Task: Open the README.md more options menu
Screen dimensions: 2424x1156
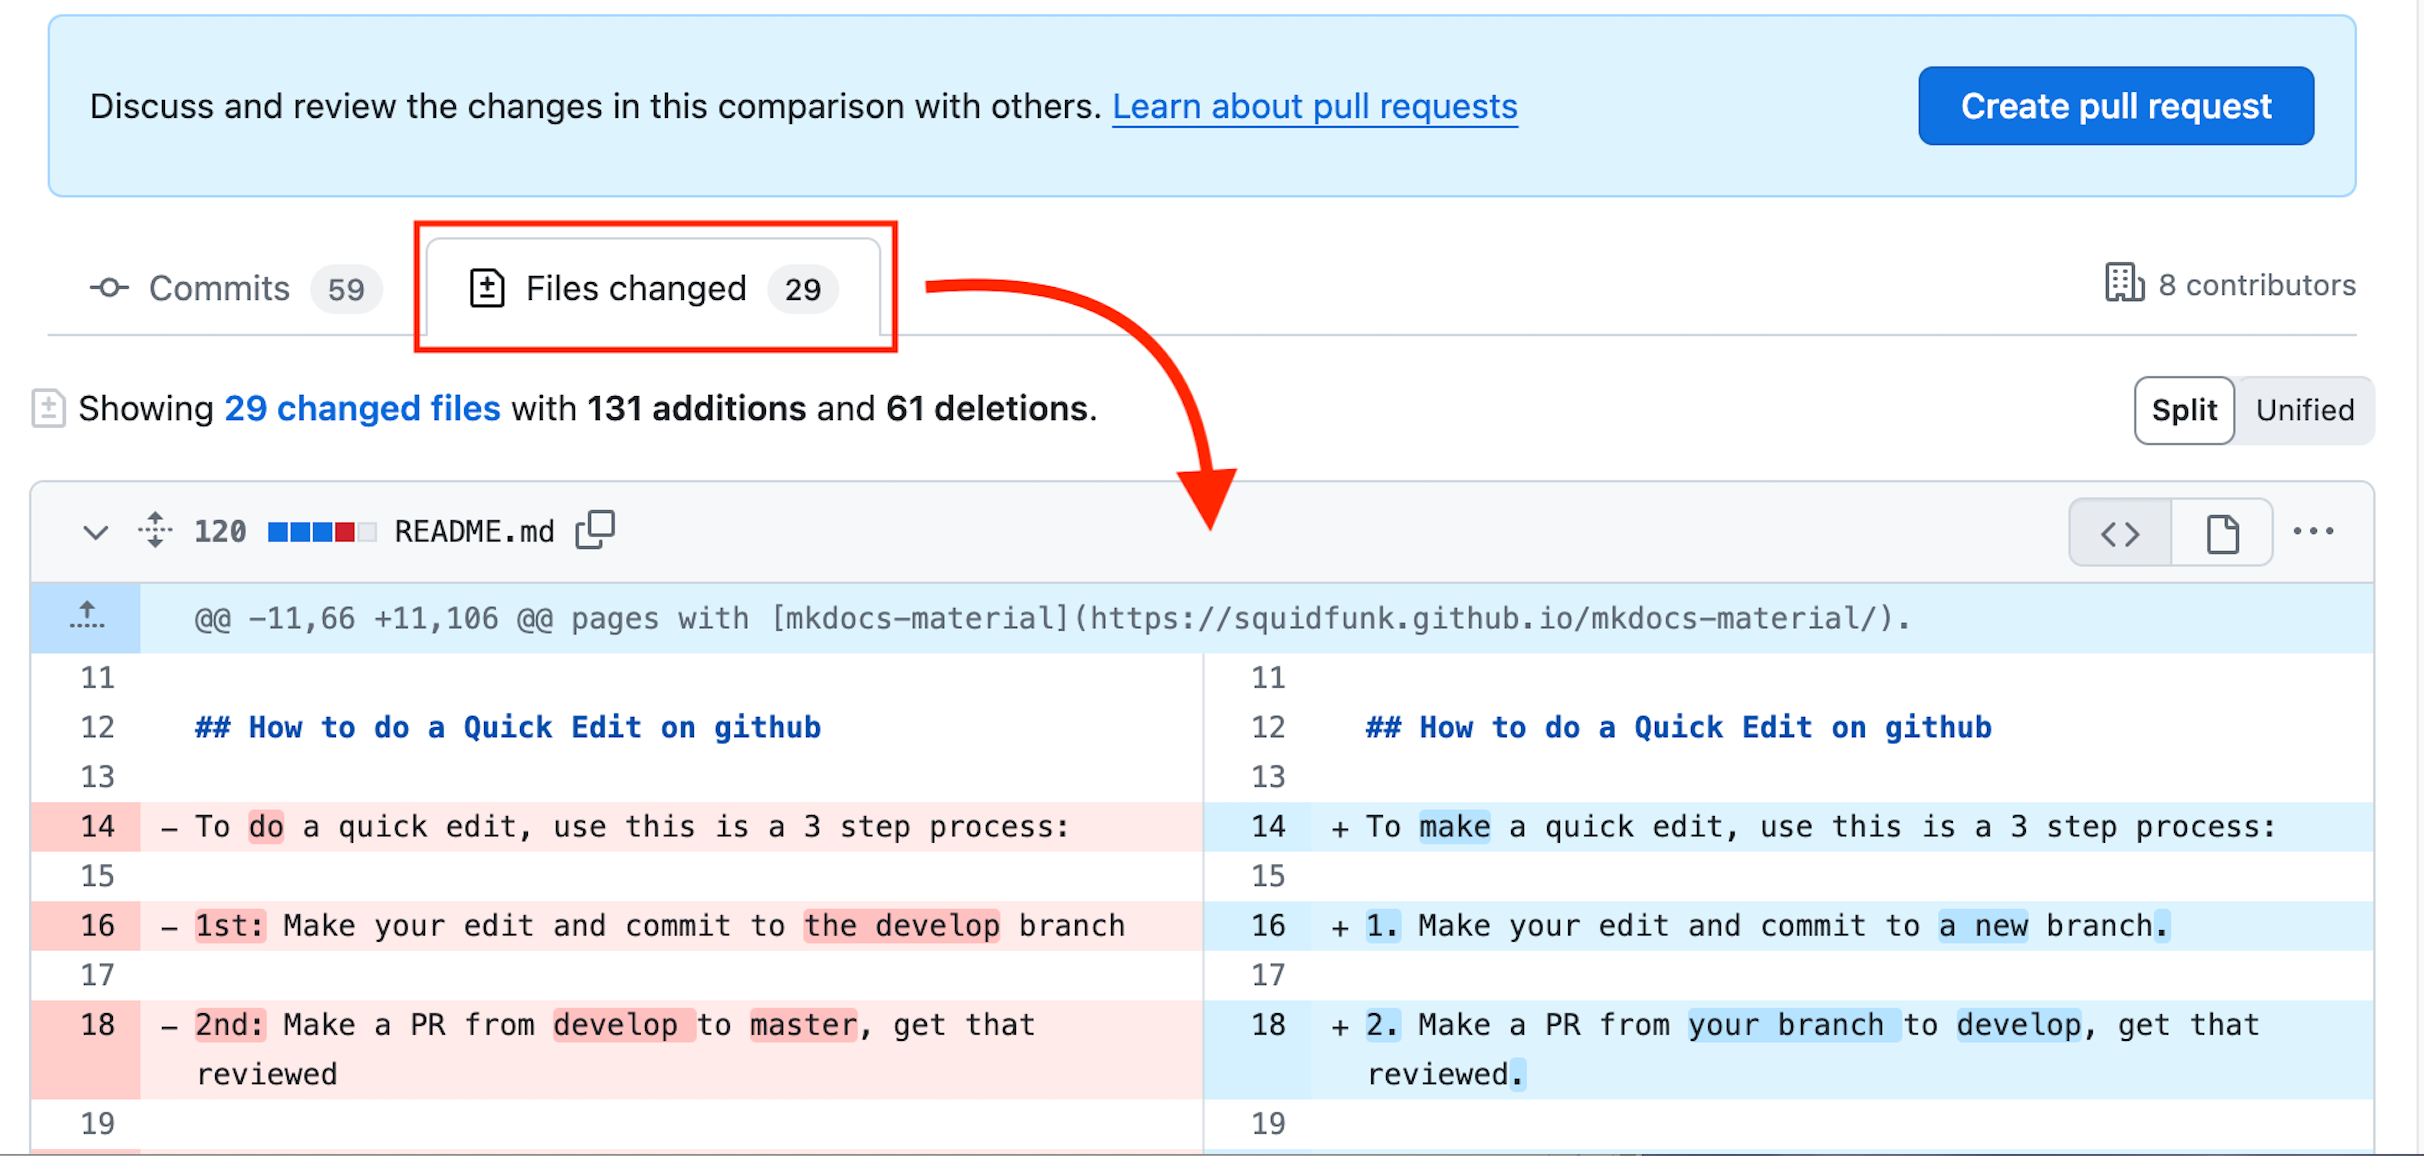Action: pyautogui.click(x=2313, y=532)
